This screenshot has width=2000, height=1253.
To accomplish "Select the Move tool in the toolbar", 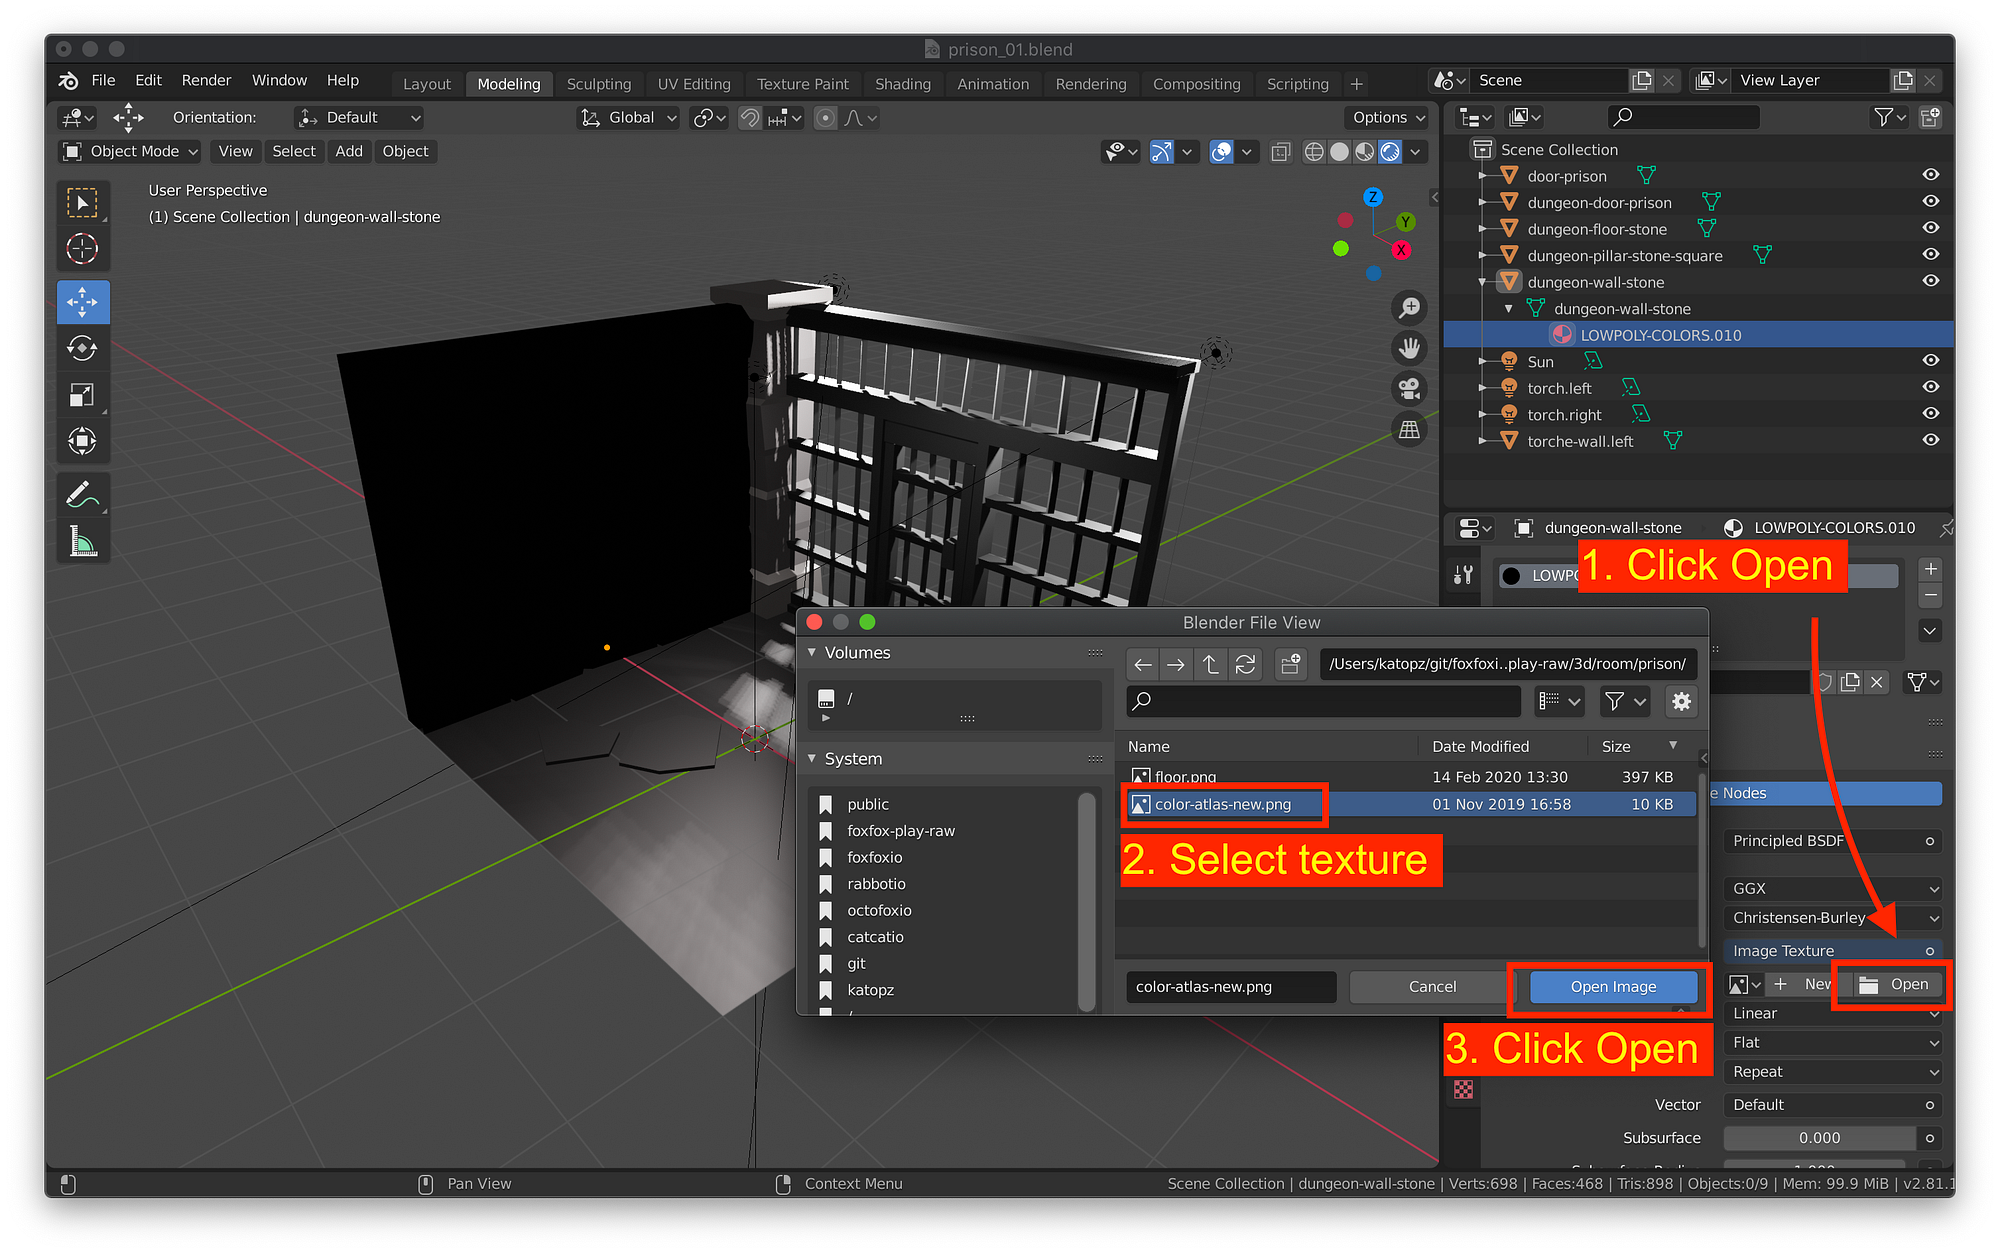I will pyautogui.click(x=83, y=302).
